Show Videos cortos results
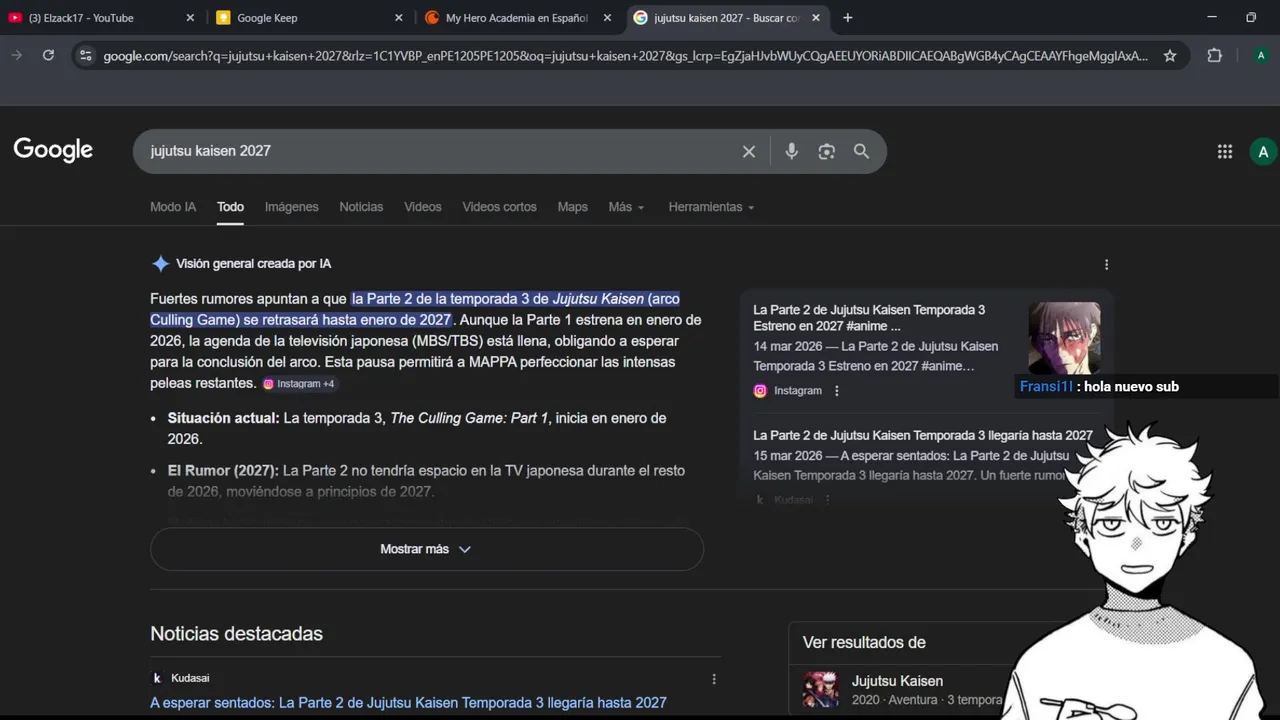Viewport: 1280px width, 720px height. point(499,207)
